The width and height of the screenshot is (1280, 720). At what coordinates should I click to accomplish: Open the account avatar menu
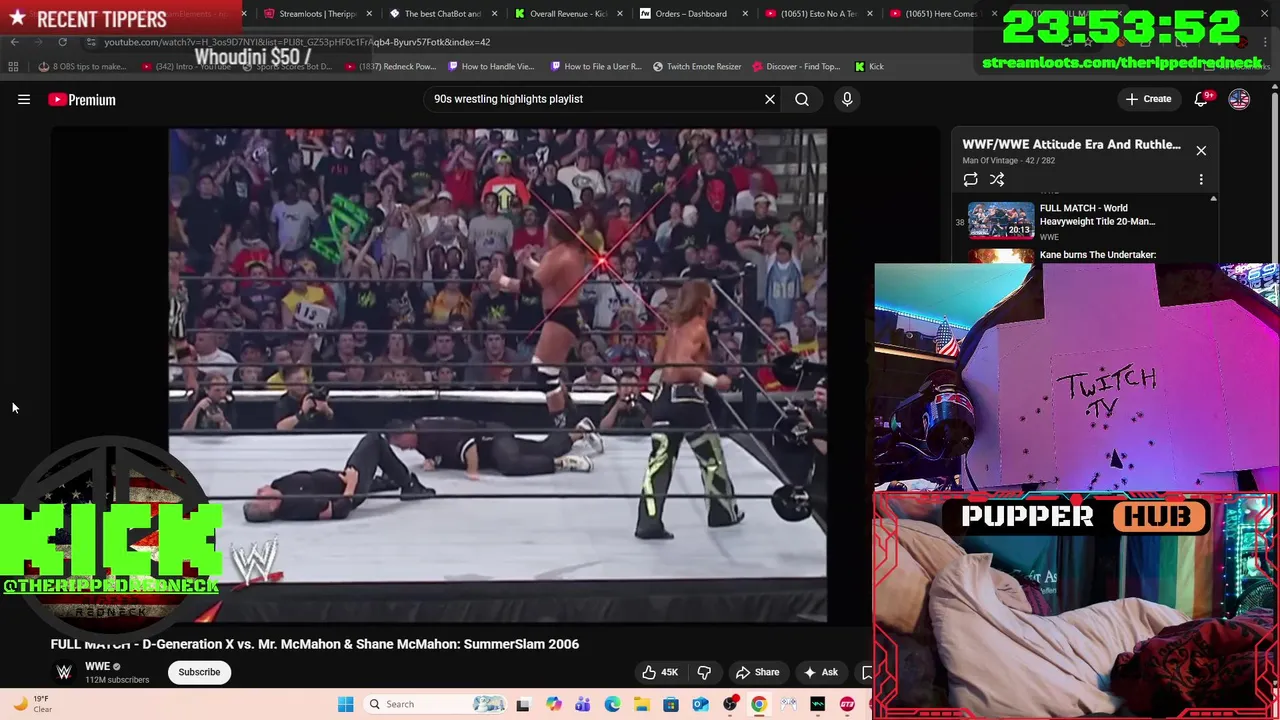click(x=1239, y=99)
